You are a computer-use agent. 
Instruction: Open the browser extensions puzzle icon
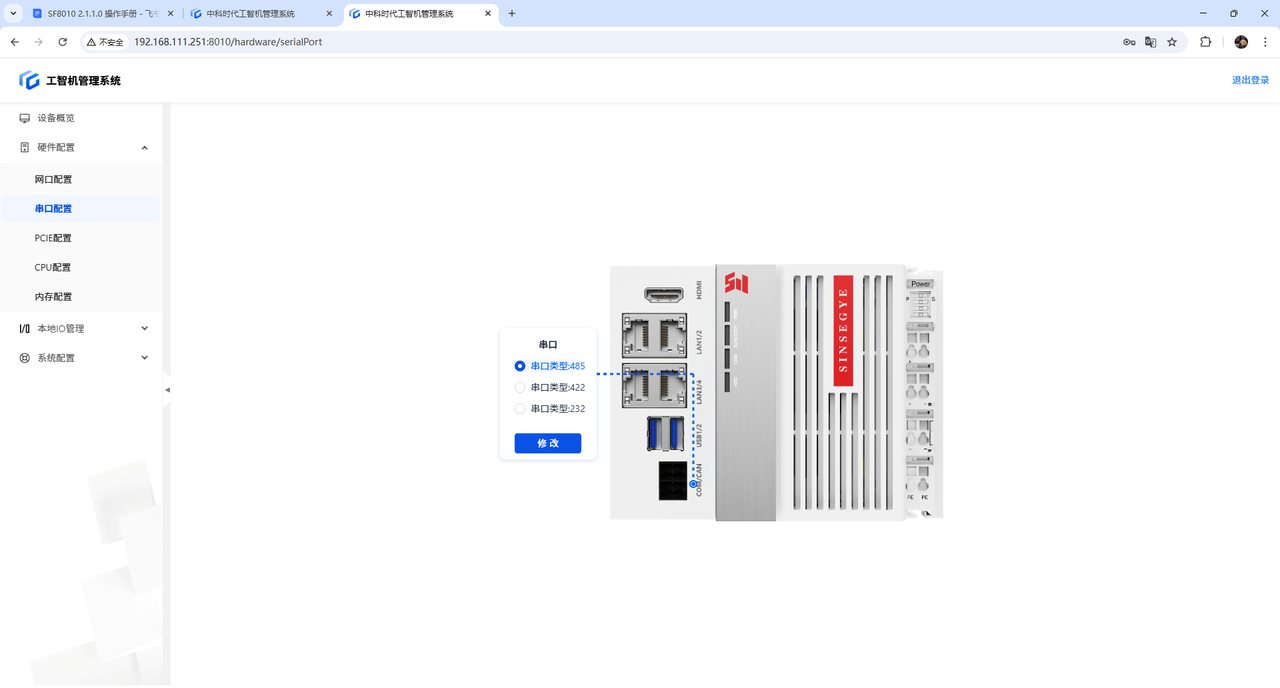(1205, 42)
